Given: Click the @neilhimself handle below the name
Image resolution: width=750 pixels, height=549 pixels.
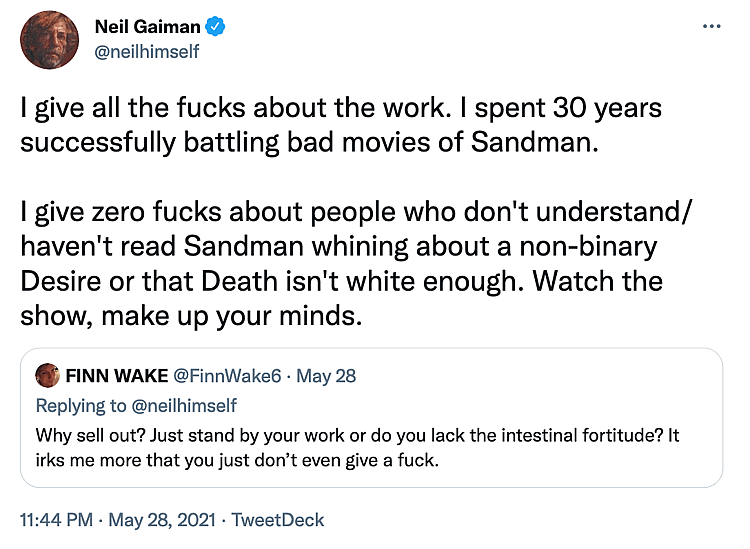Looking at the screenshot, I should [146, 50].
